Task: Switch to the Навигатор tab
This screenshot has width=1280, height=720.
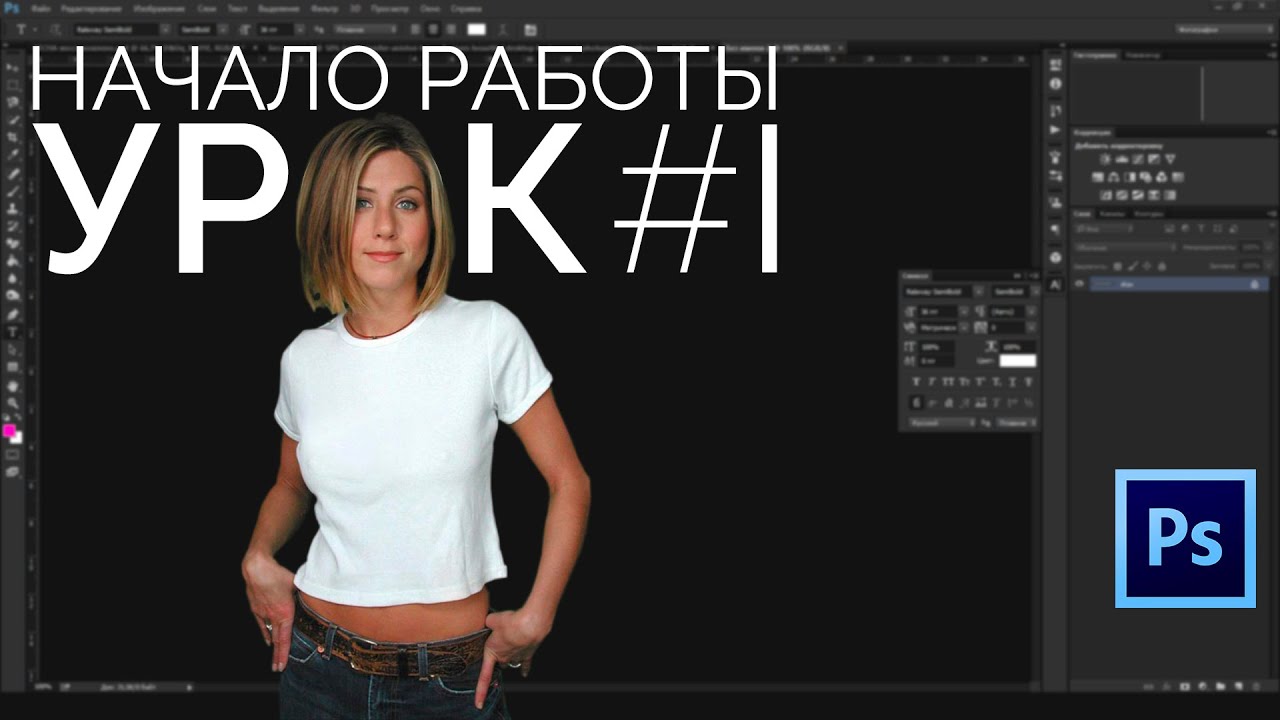Action: pyautogui.click(x=1143, y=55)
